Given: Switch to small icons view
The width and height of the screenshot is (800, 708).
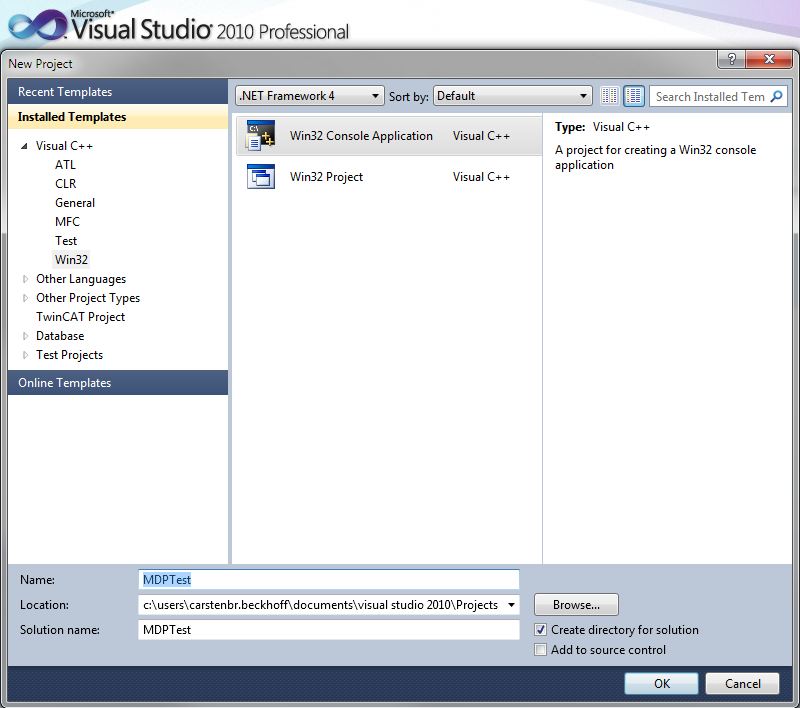Looking at the screenshot, I should point(609,96).
